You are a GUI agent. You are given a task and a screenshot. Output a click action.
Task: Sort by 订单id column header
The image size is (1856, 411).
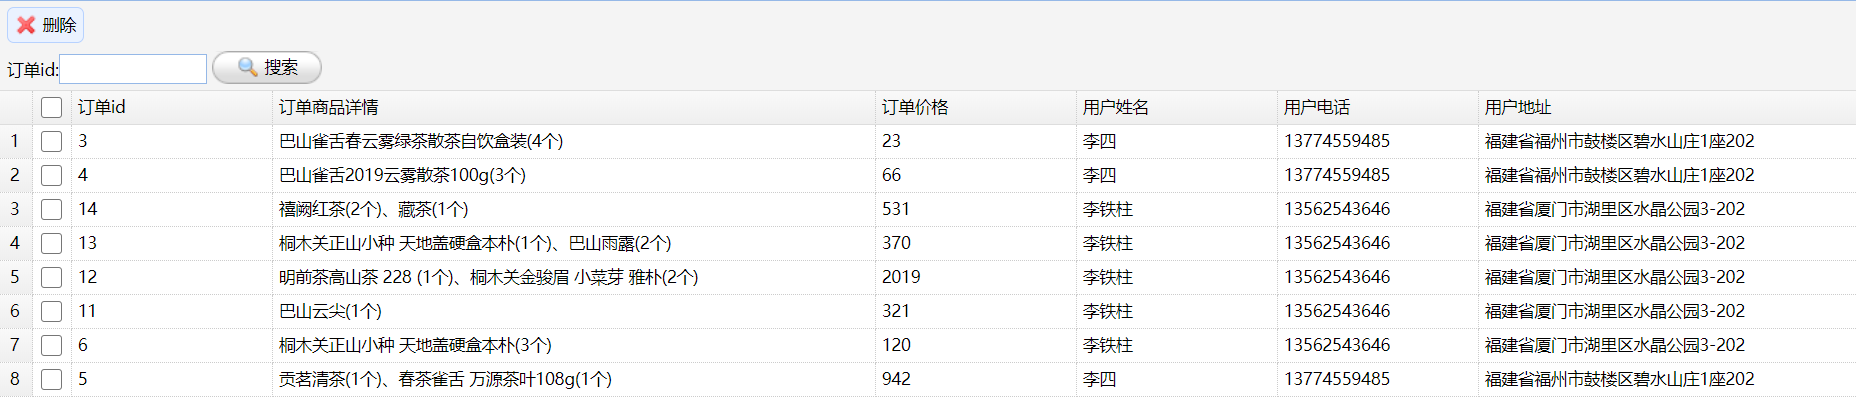click(102, 107)
